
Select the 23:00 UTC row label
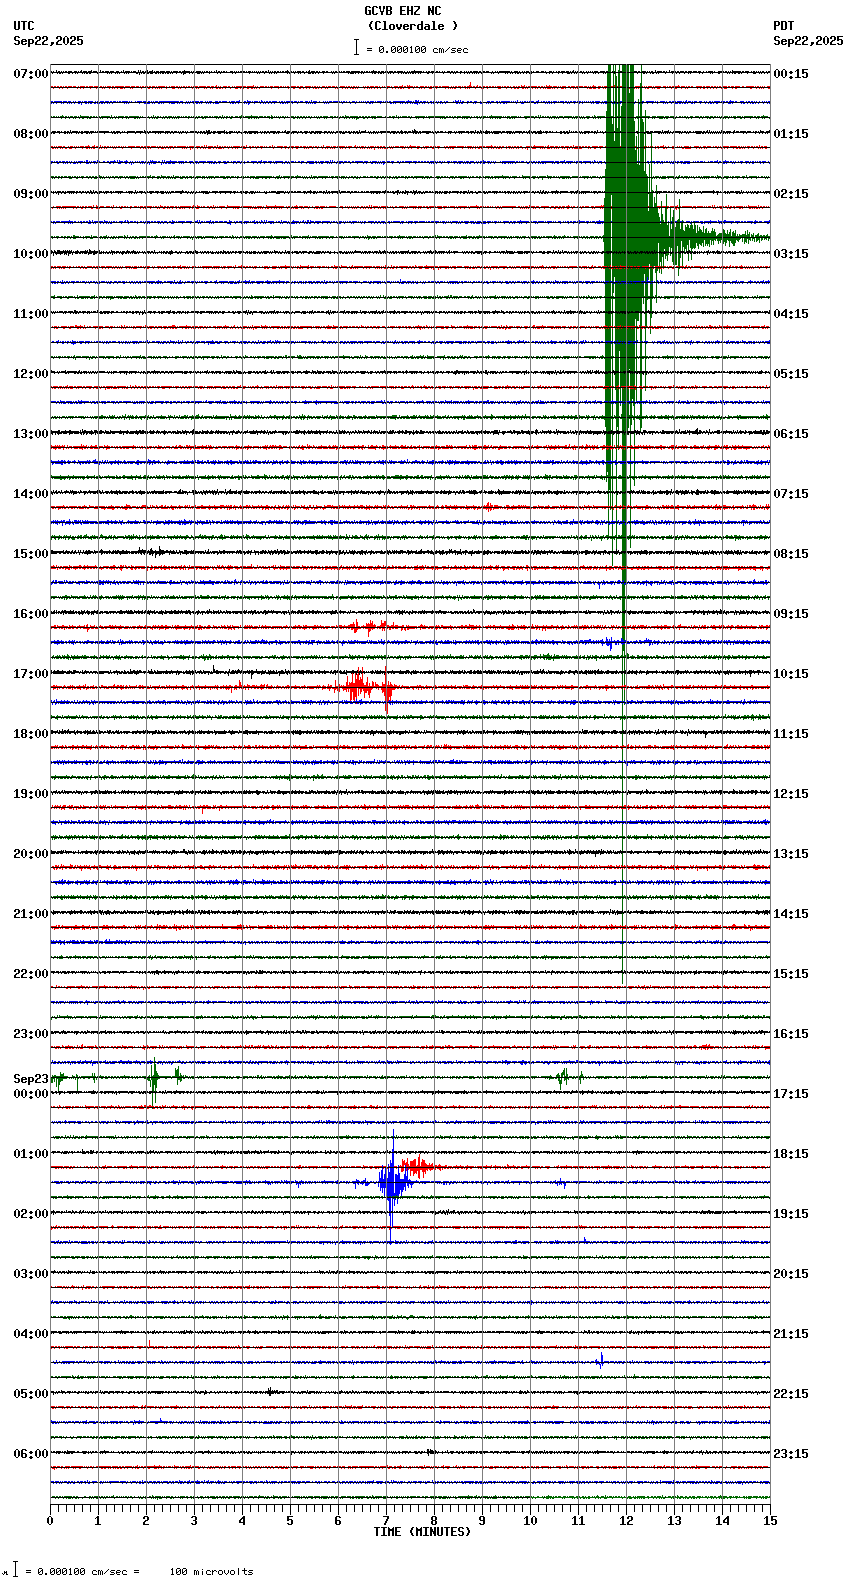click(31, 1034)
